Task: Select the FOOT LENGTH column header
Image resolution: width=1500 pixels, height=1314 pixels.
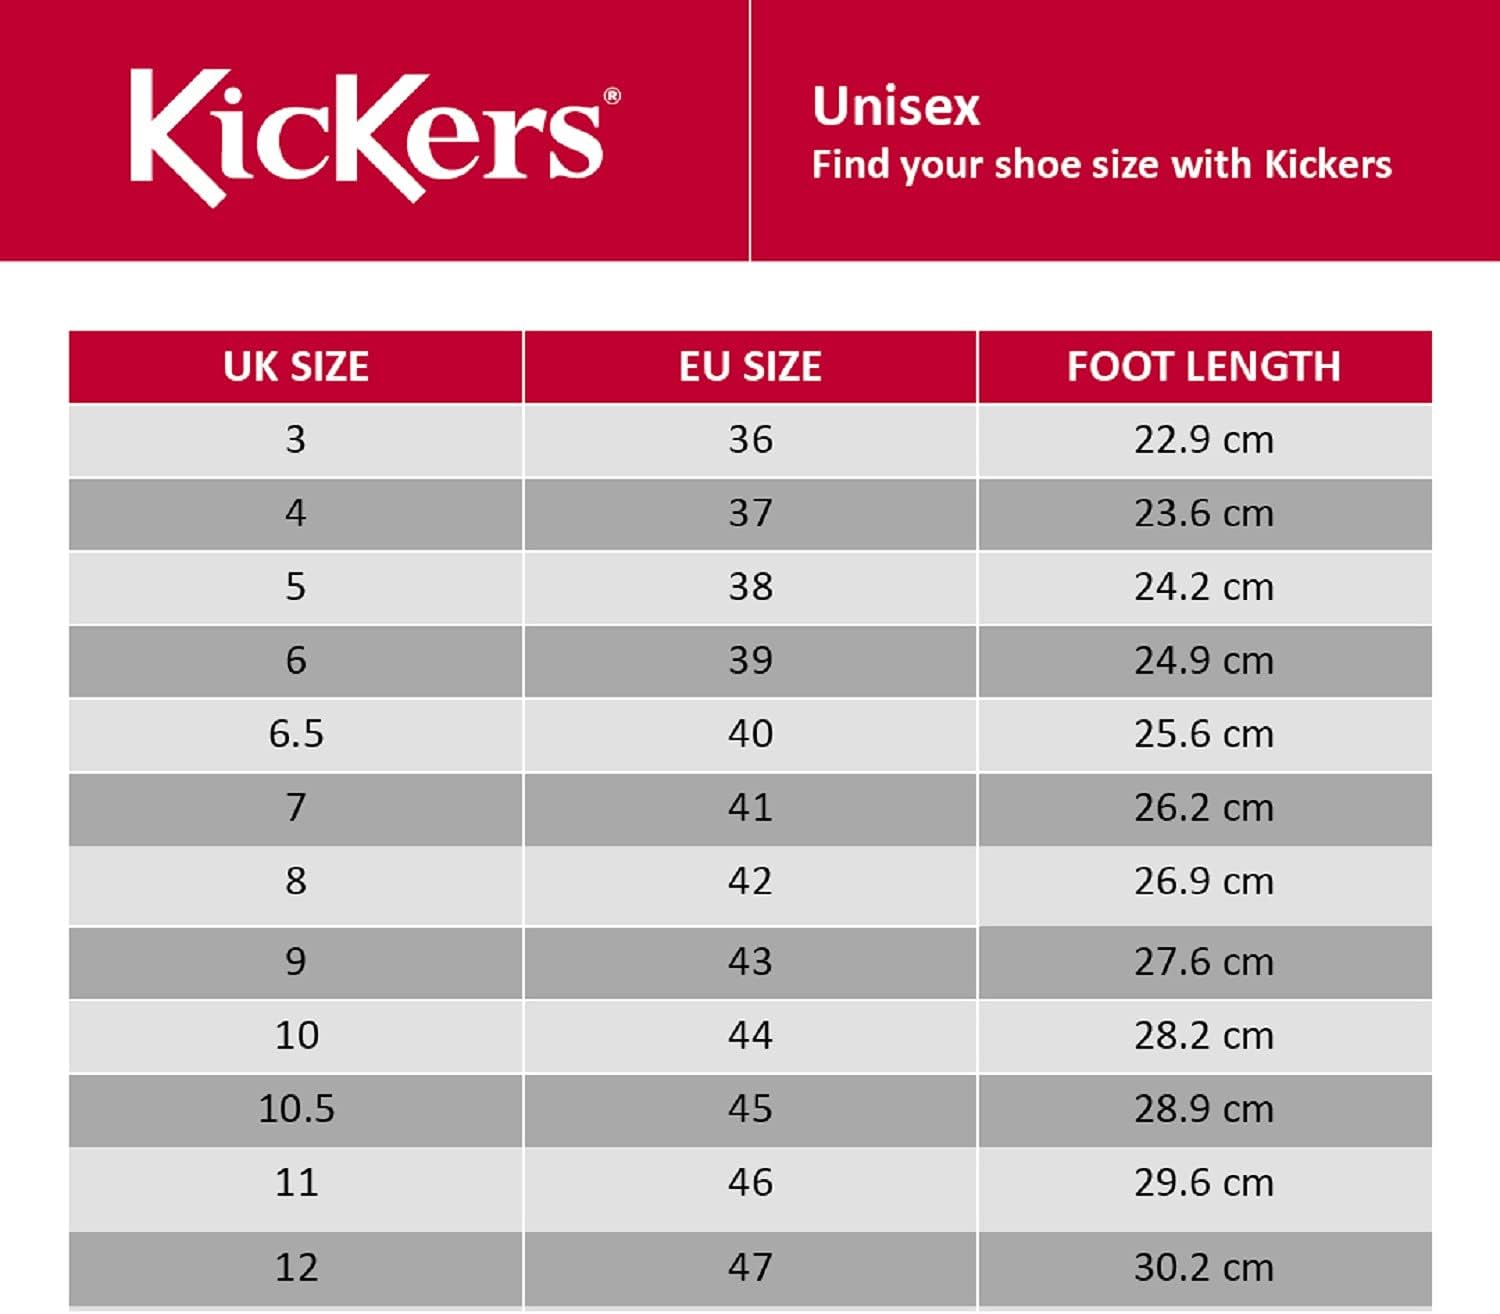Action: [x=1204, y=367]
